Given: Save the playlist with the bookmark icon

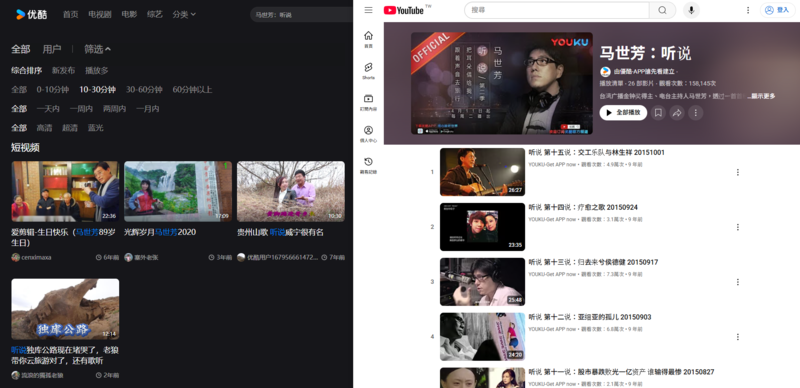Looking at the screenshot, I should pos(658,113).
